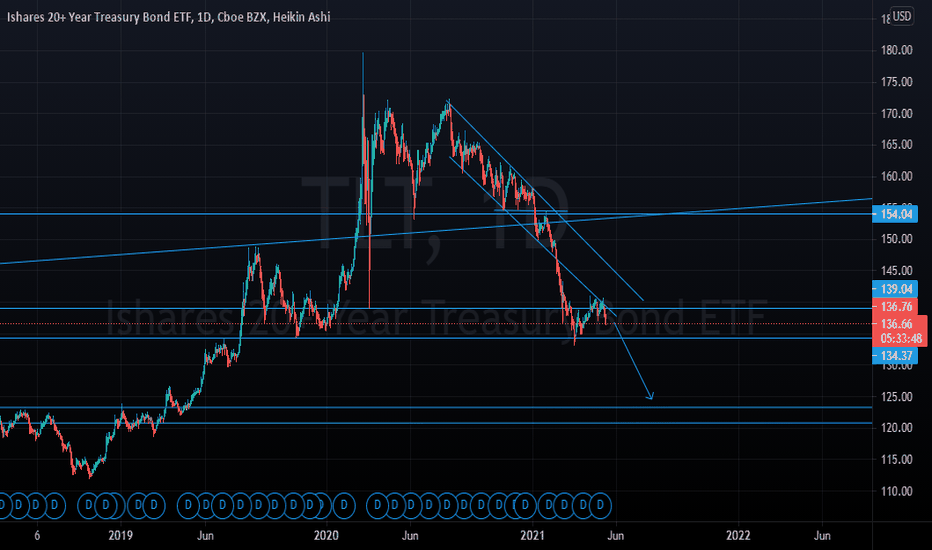Click the 2019 label on time axis
Image resolution: width=932 pixels, height=550 pixels.
click(120, 536)
